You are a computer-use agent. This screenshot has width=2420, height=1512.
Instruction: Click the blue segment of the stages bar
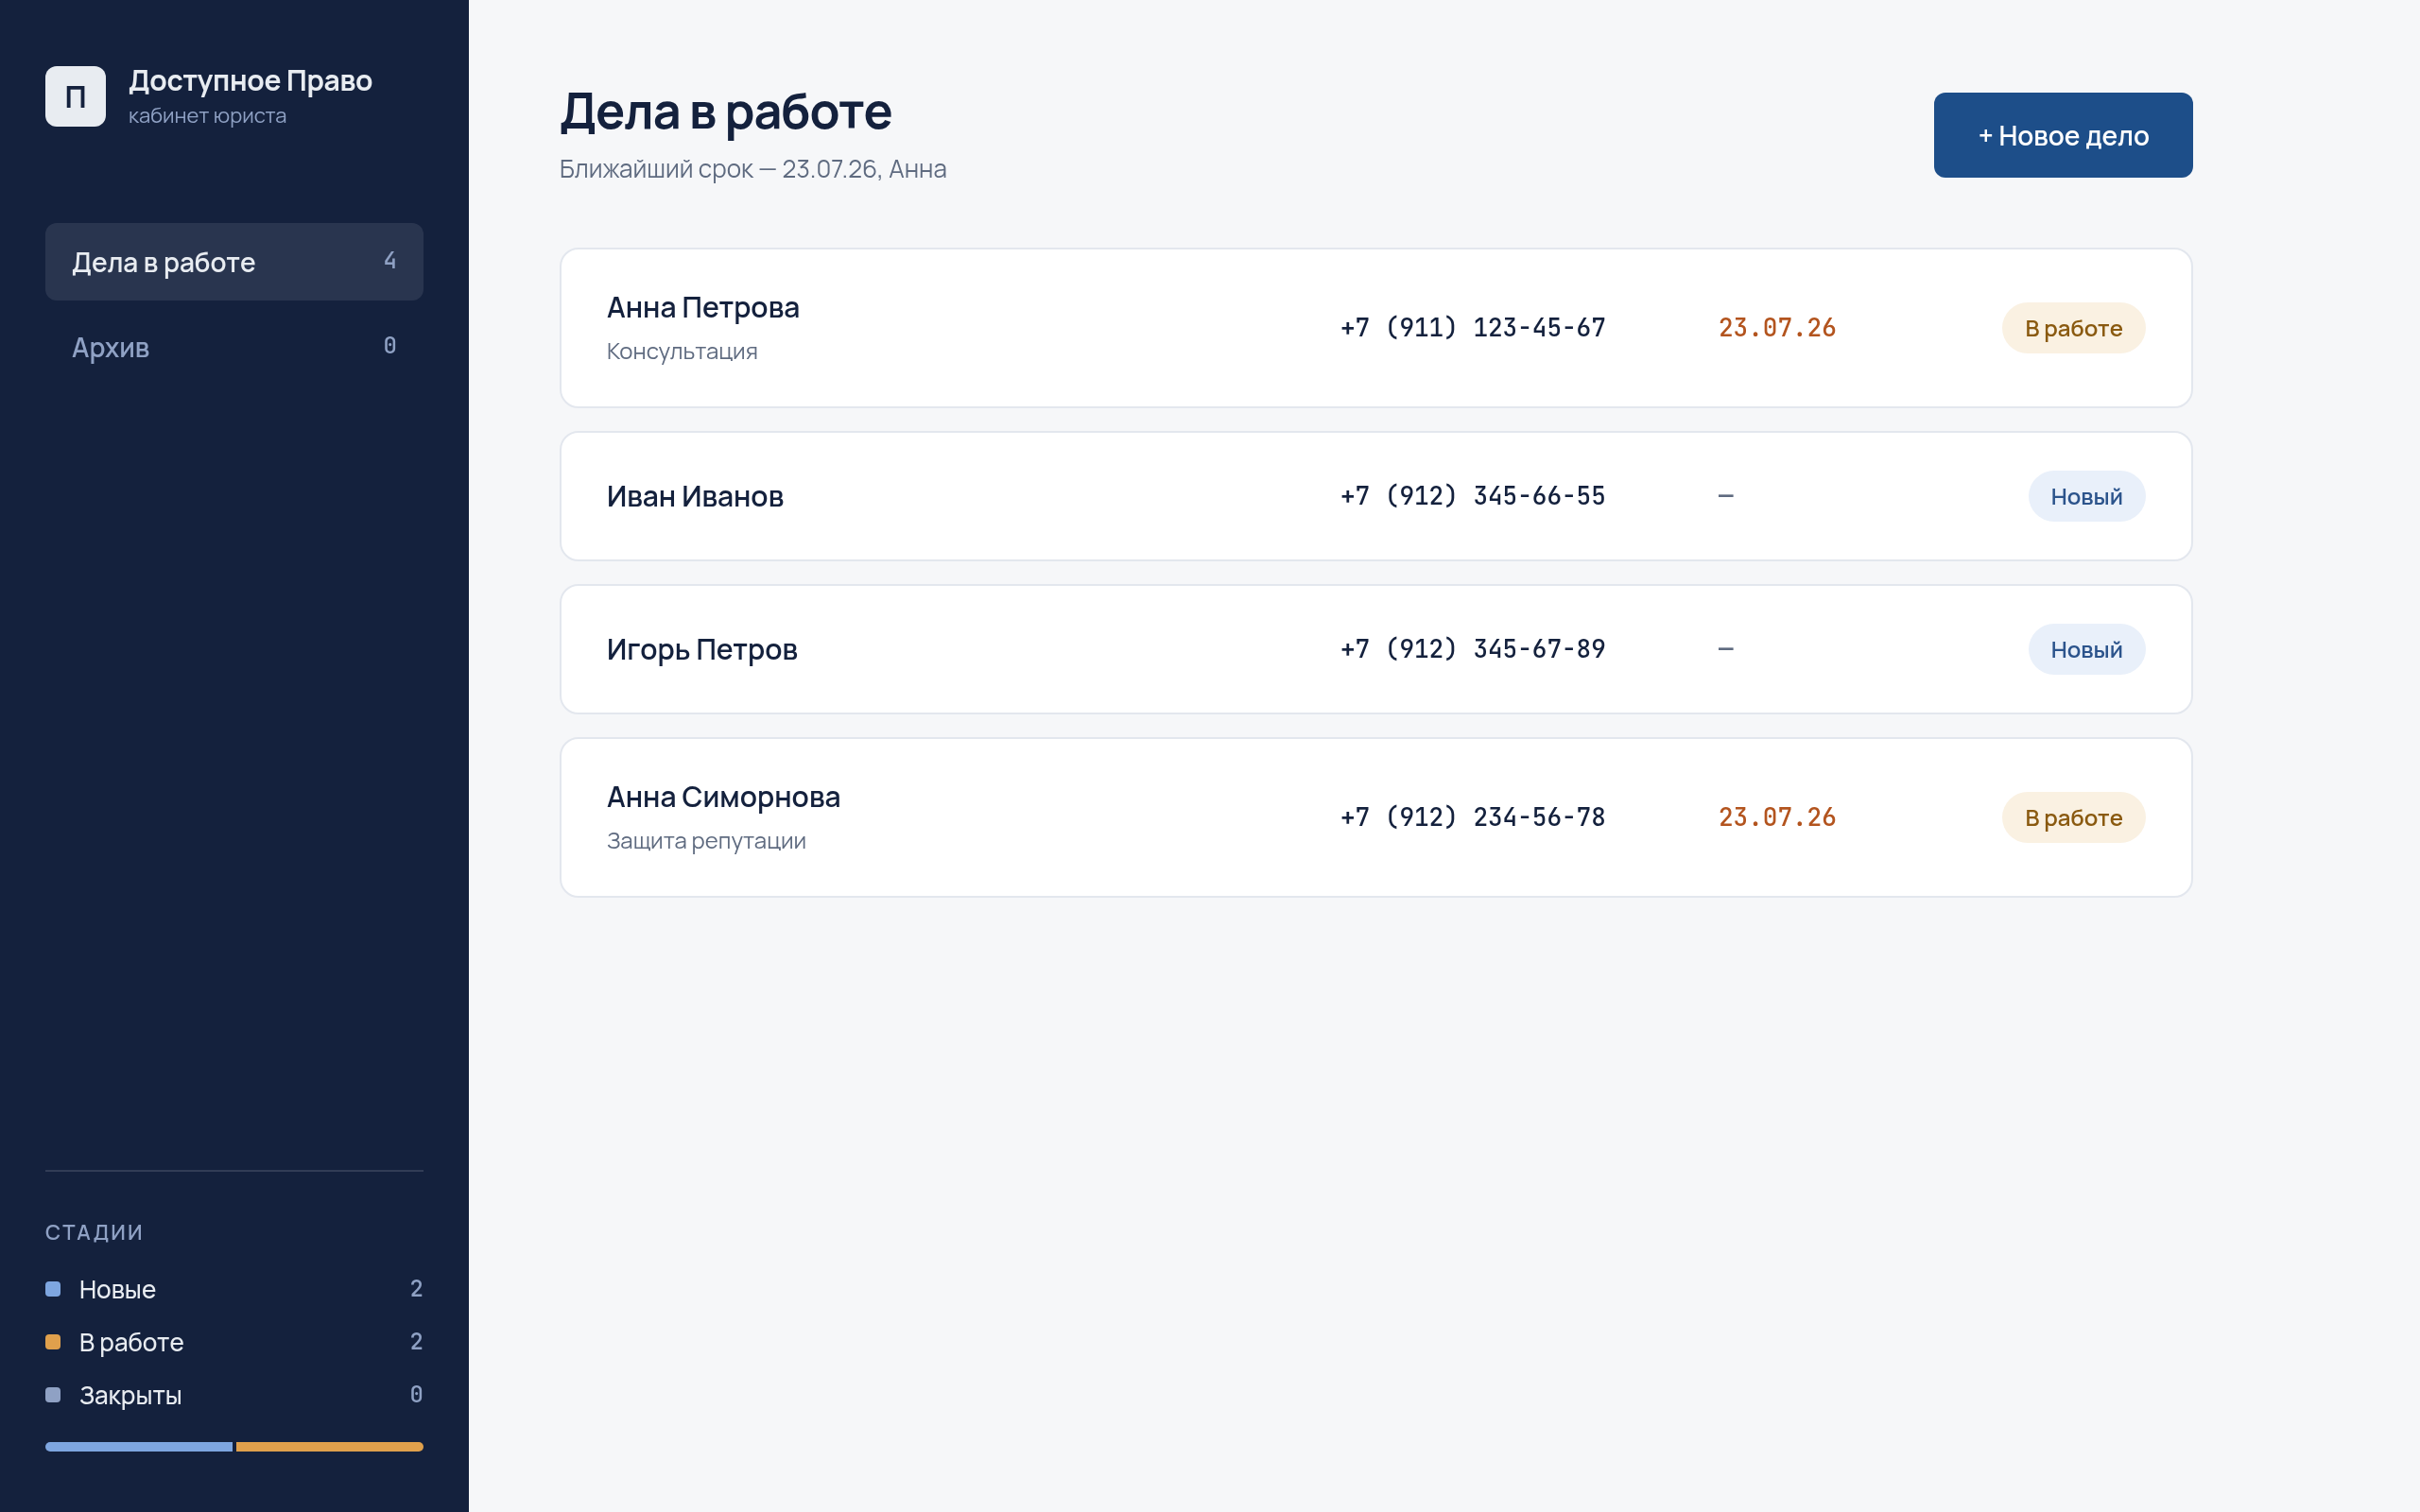pos(139,1447)
